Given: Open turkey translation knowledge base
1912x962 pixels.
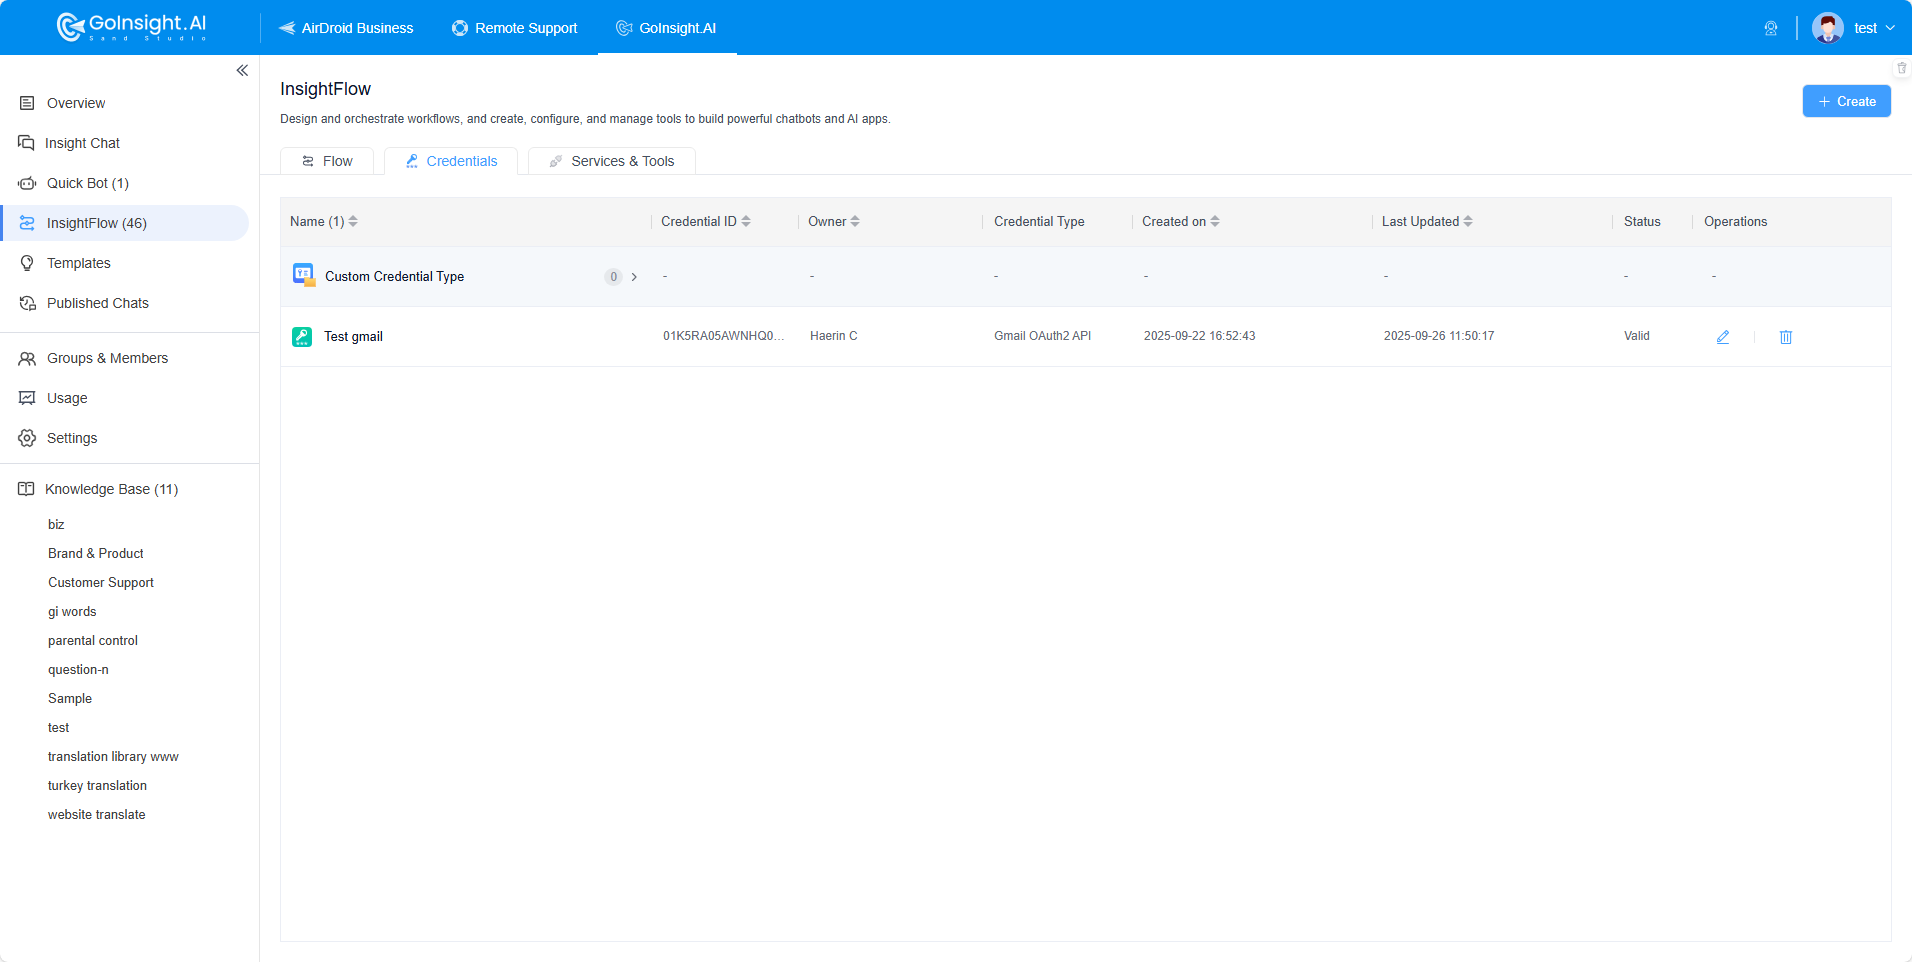Looking at the screenshot, I should point(97,785).
